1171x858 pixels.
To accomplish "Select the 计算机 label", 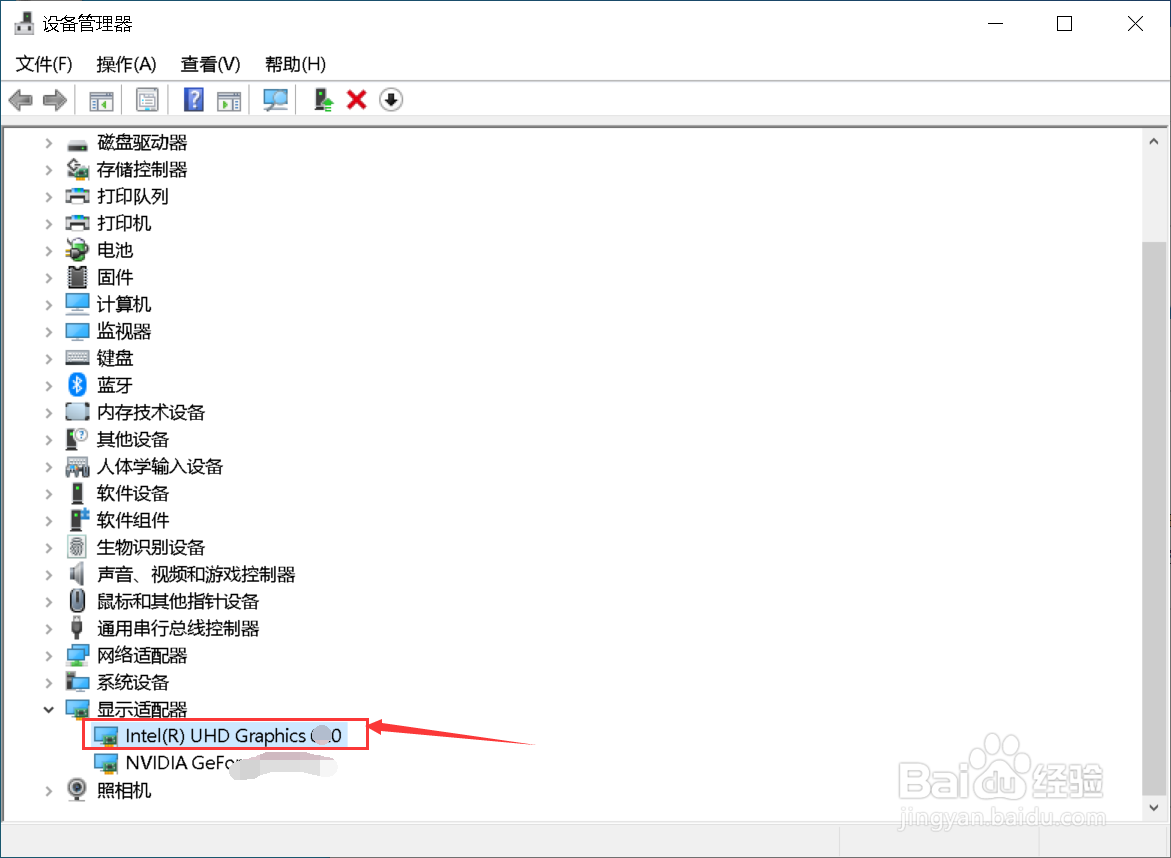I will 124,304.
